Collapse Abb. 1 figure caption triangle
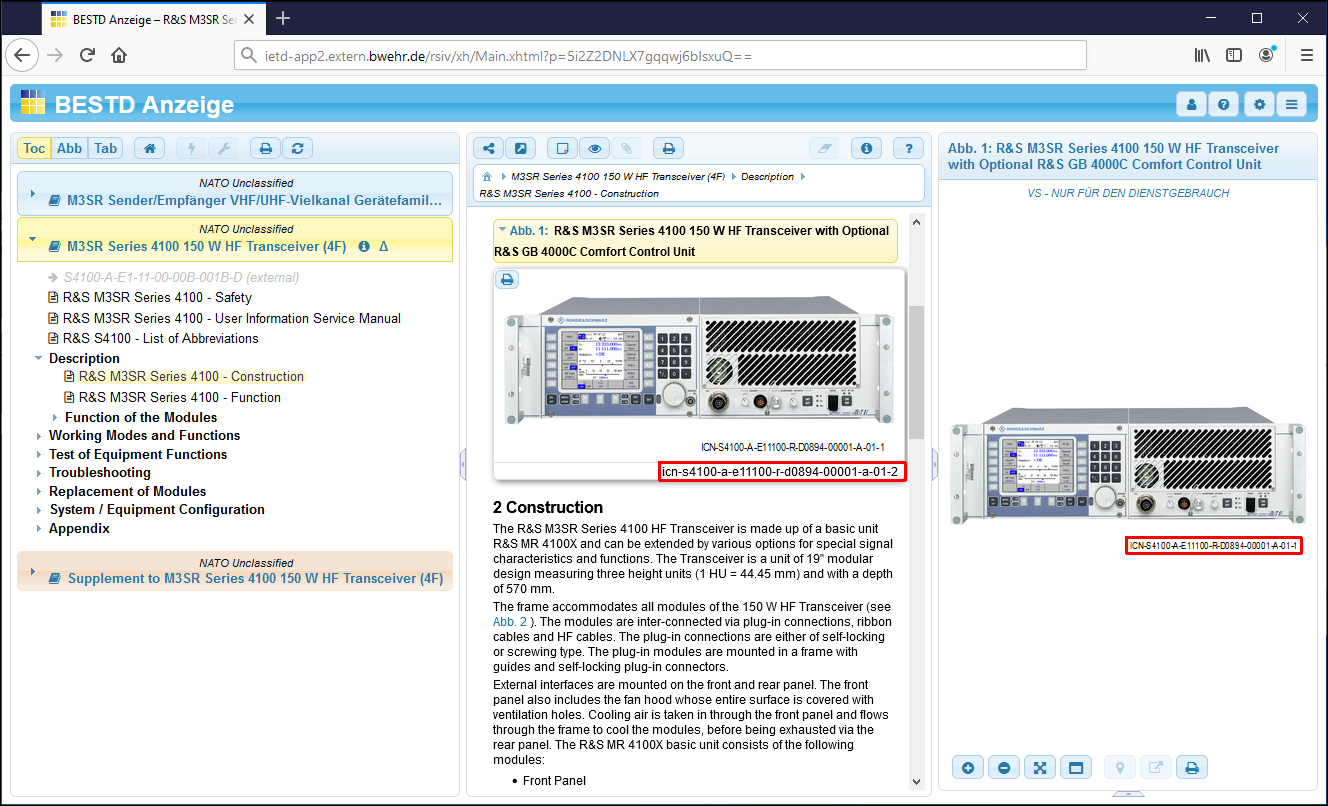This screenshot has width=1328, height=806. pos(502,230)
